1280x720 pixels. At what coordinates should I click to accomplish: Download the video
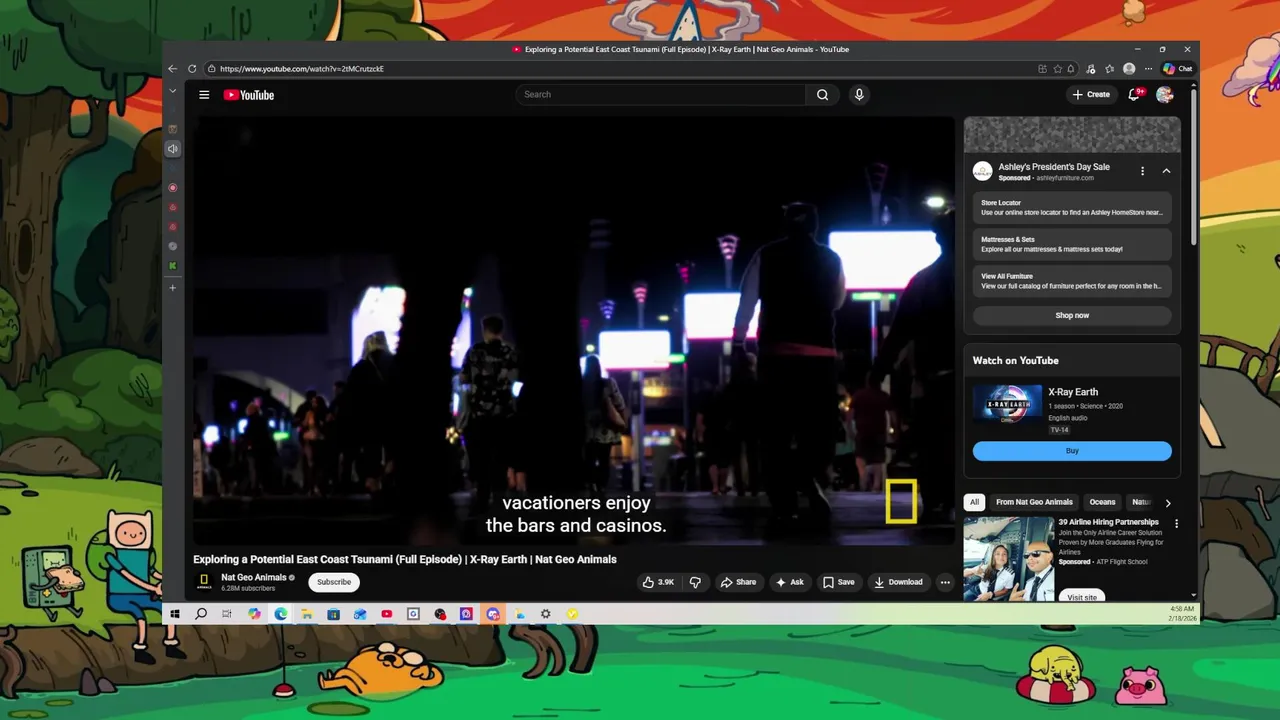click(x=898, y=582)
